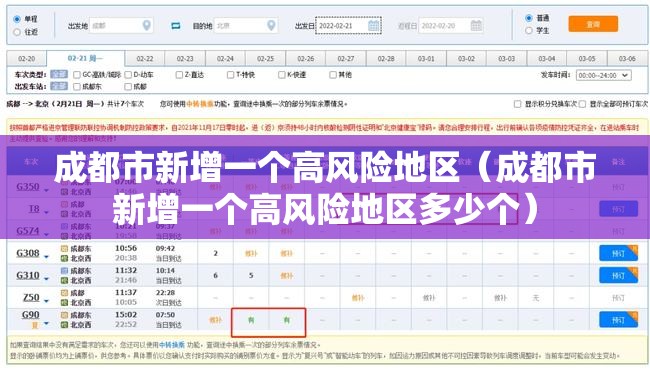
Task: Open the calendar icon for 出发日
Action: tap(374, 25)
